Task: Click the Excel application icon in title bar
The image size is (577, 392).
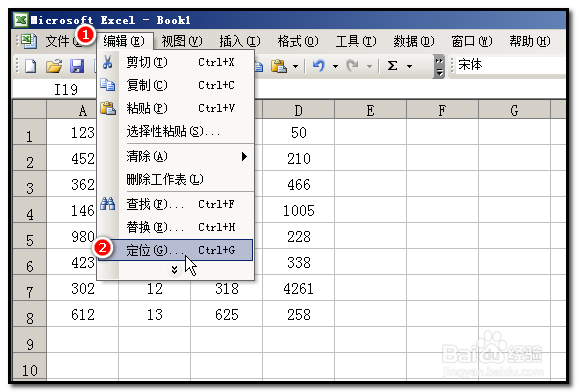Action: [x=21, y=20]
